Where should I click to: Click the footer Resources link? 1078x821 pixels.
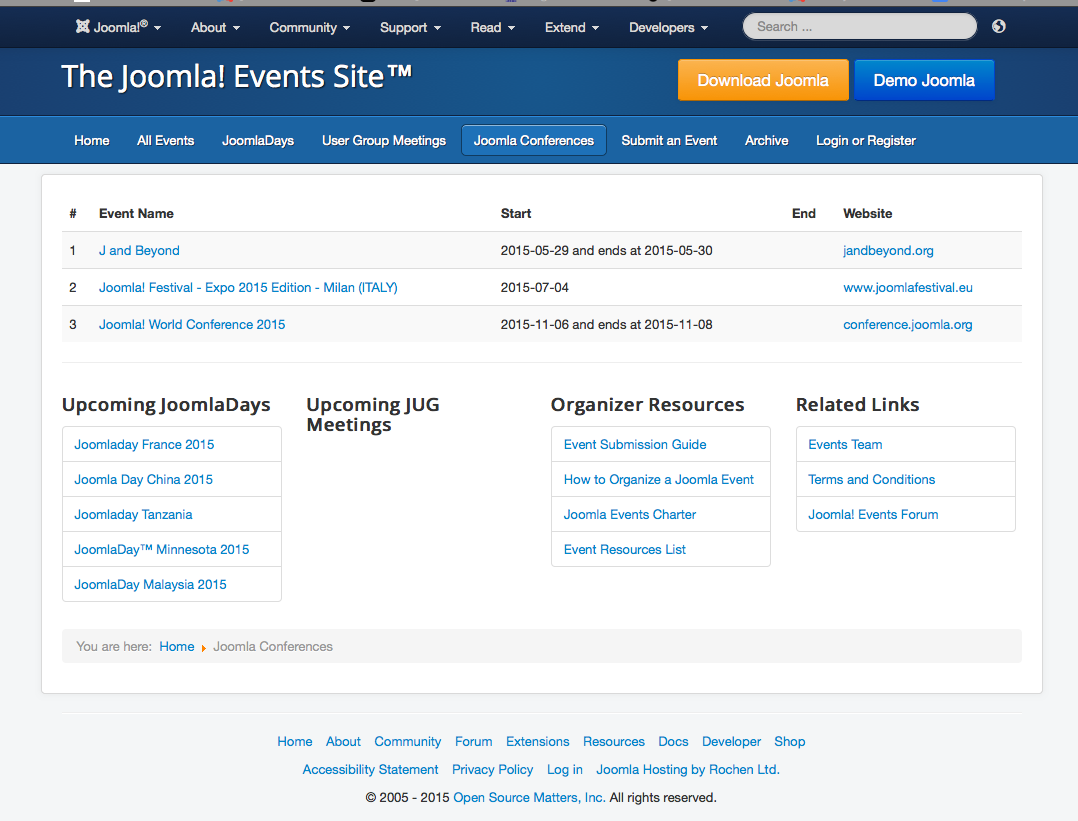(614, 741)
